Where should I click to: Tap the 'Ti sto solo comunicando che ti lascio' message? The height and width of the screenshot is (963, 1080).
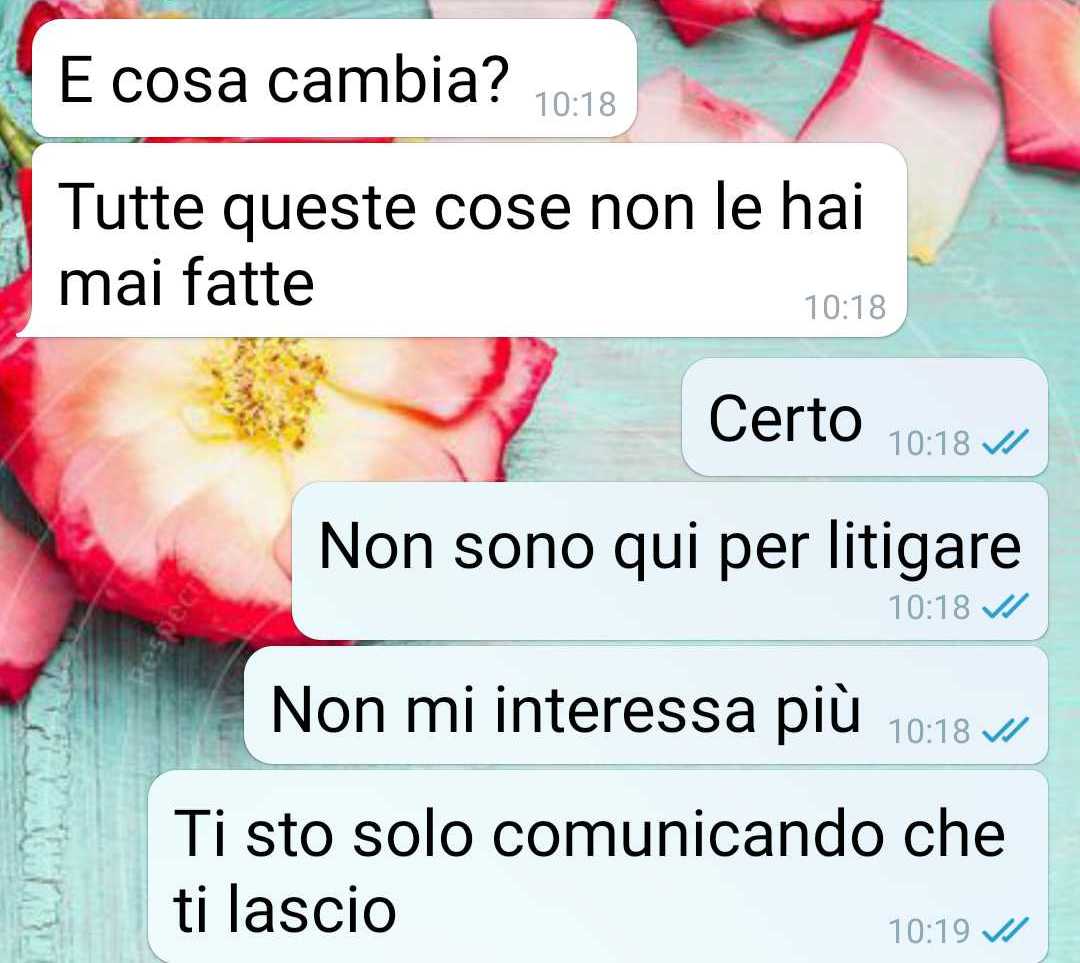[x=598, y=867]
